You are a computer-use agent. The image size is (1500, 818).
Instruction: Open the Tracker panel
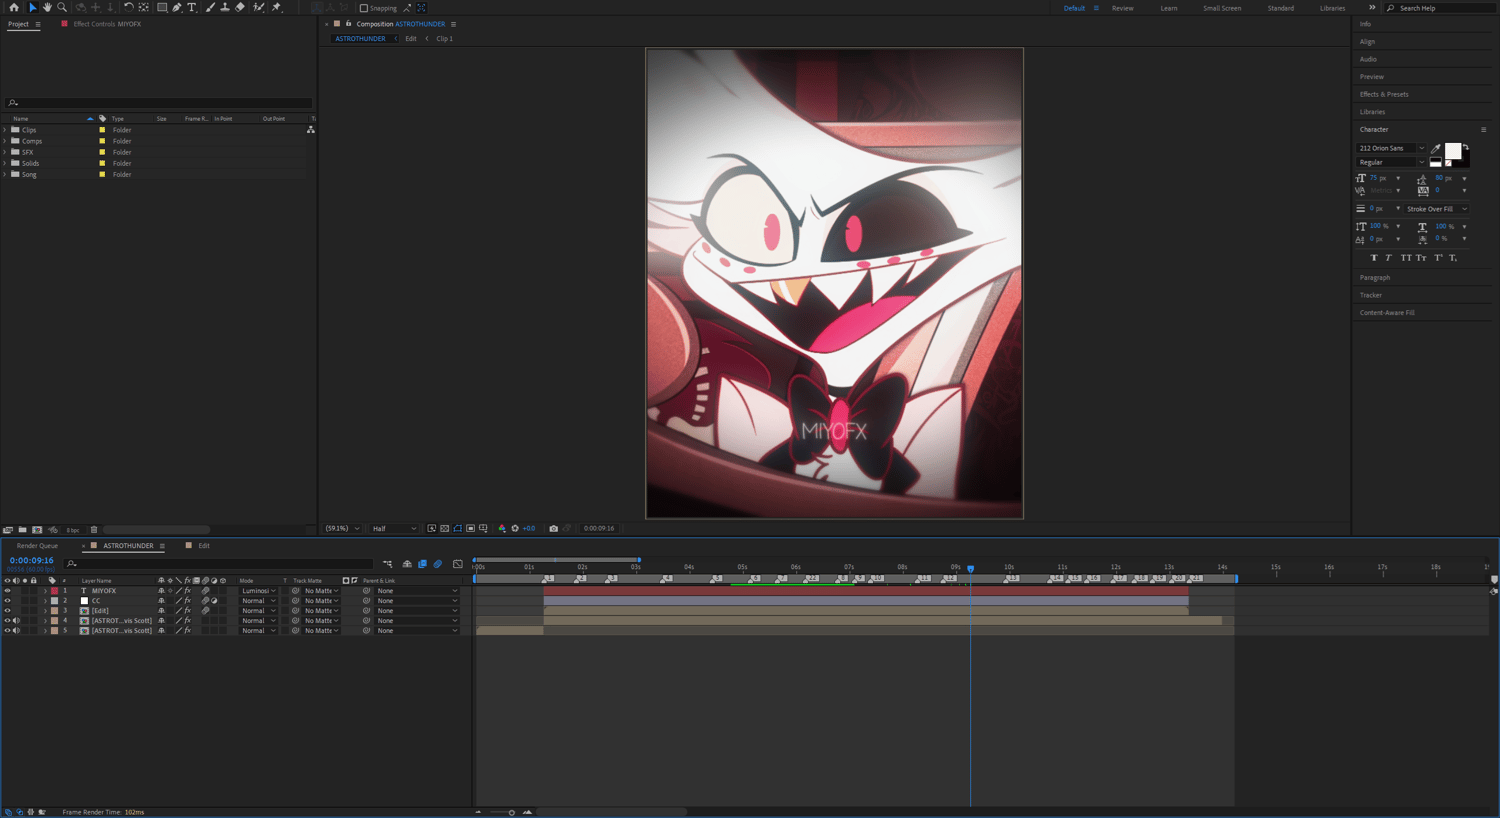[1371, 295]
